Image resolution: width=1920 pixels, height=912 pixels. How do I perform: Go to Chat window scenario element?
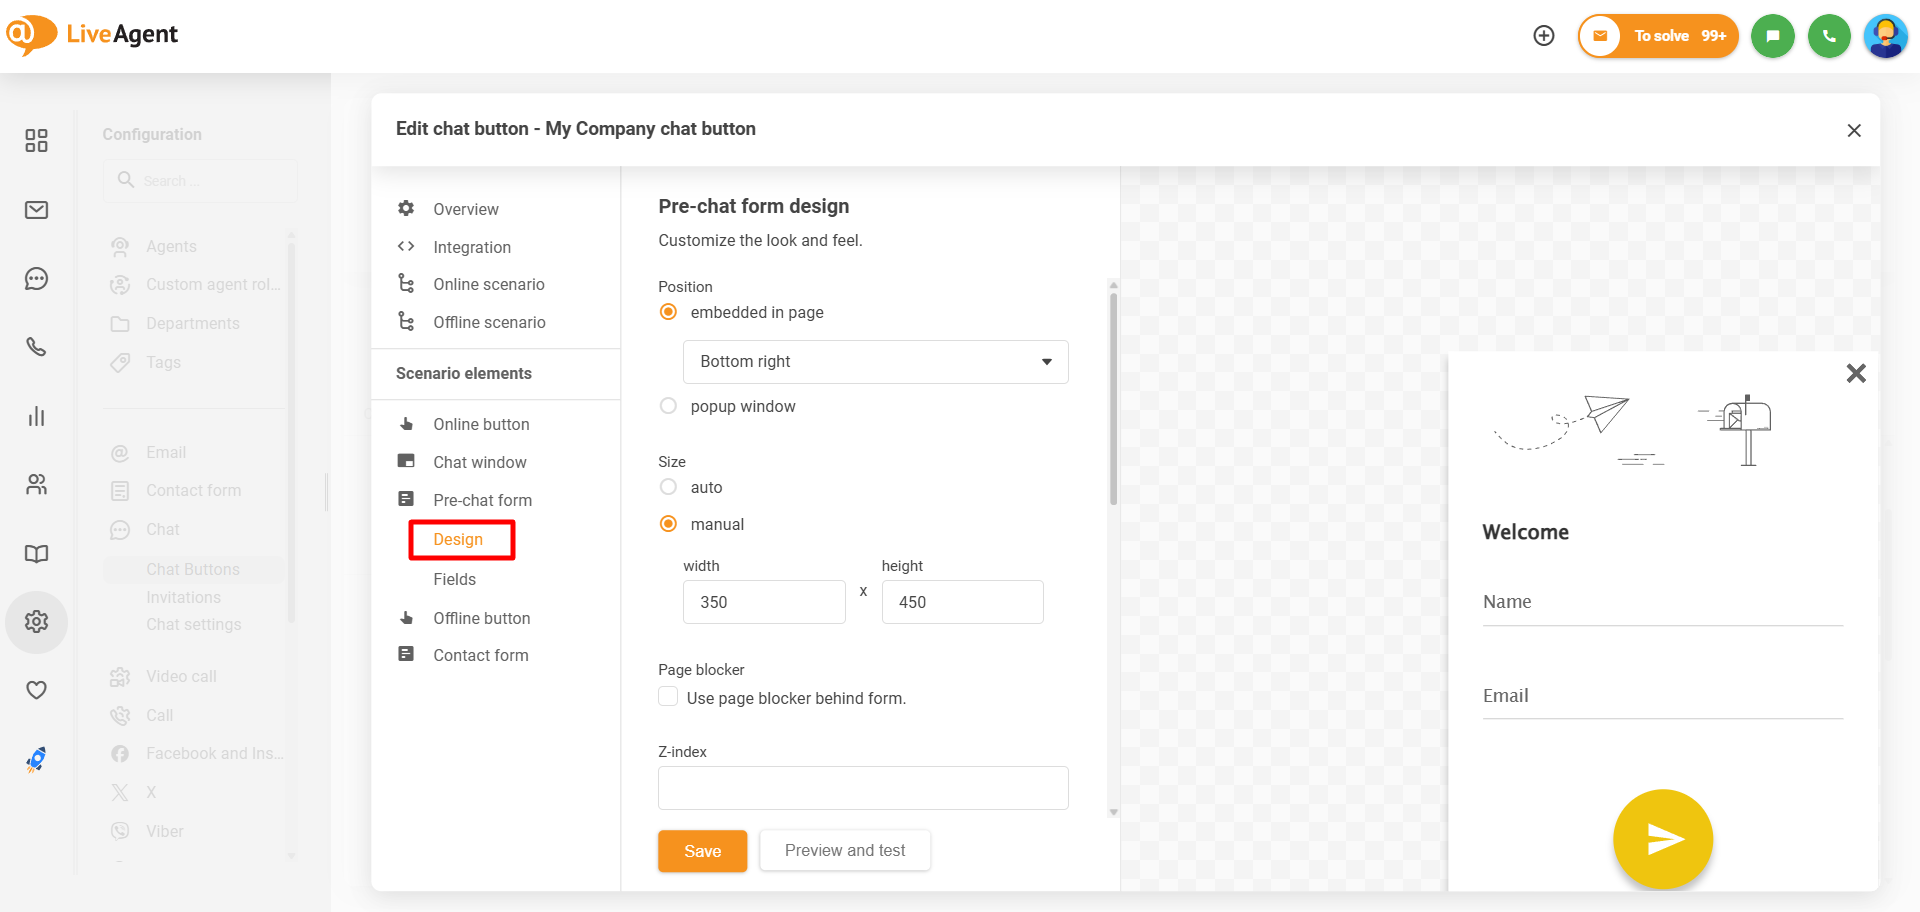pos(479,462)
